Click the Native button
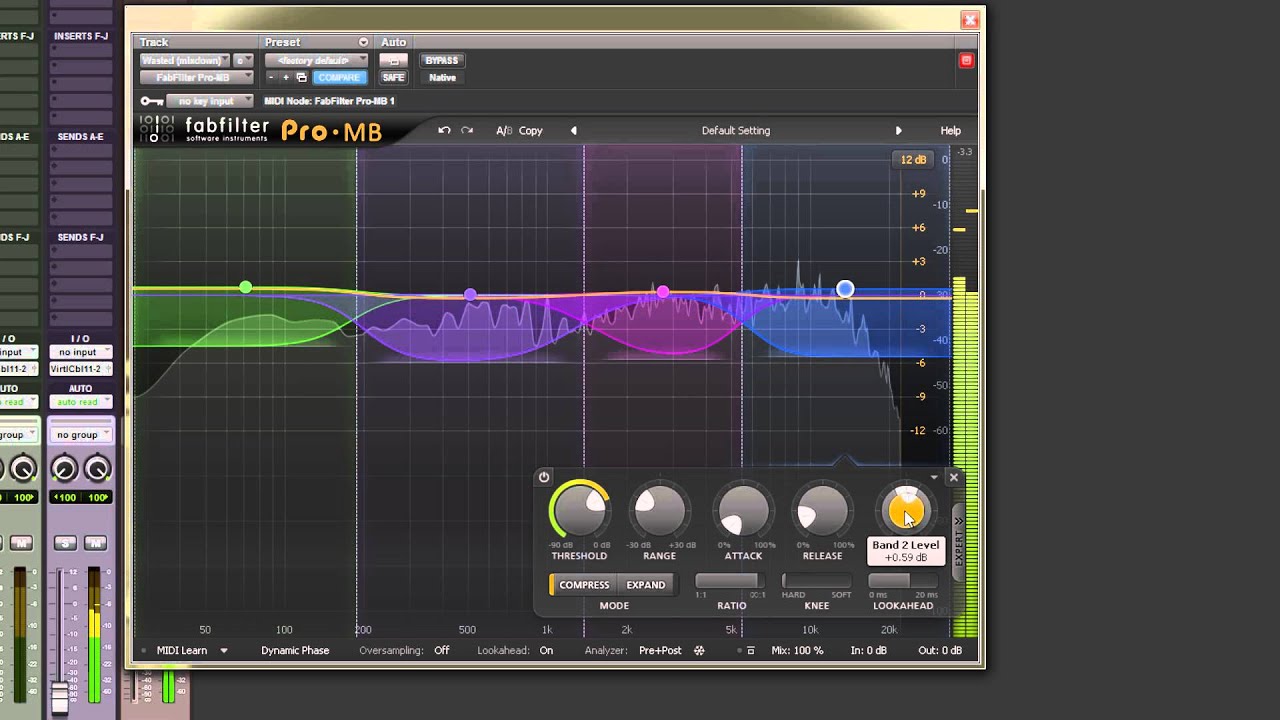 tap(442, 78)
